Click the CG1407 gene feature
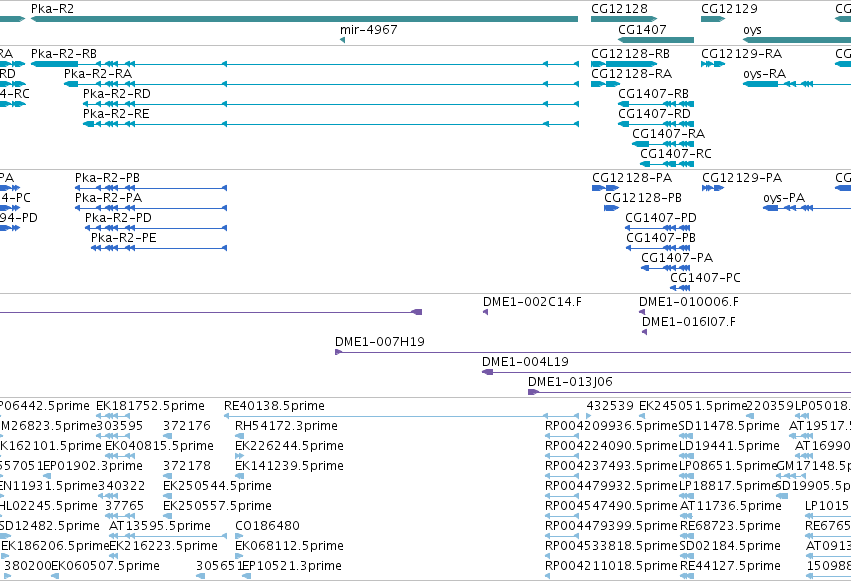The height and width of the screenshot is (581, 851). (656, 40)
